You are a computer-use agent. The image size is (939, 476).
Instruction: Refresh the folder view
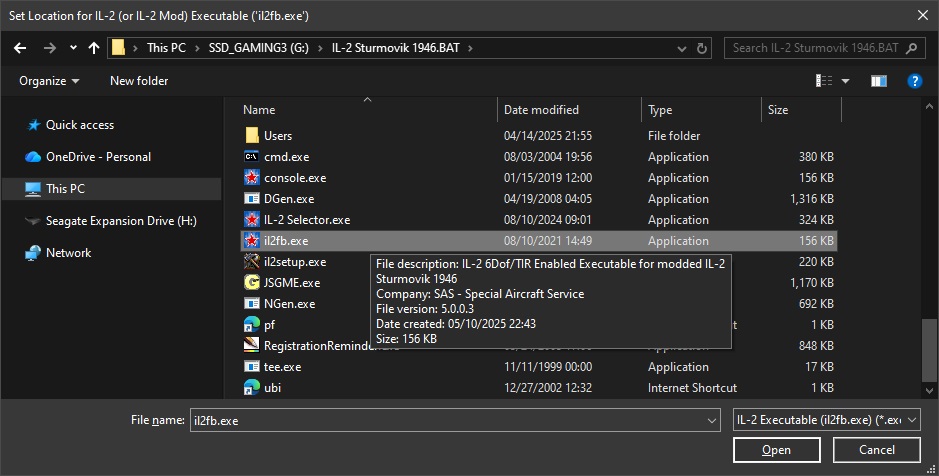[702, 48]
